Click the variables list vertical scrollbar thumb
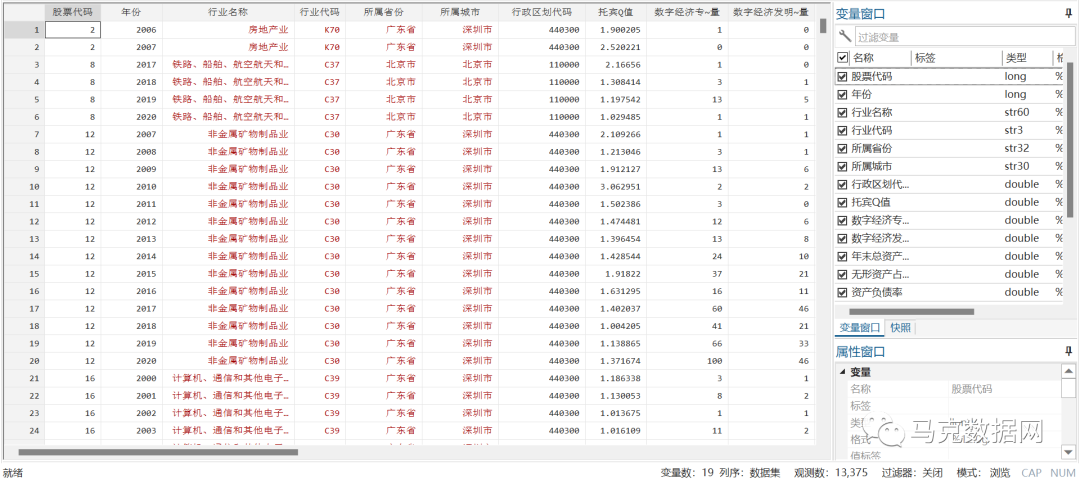Image resolution: width=1080 pixels, height=479 pixels. (1070, 139)
